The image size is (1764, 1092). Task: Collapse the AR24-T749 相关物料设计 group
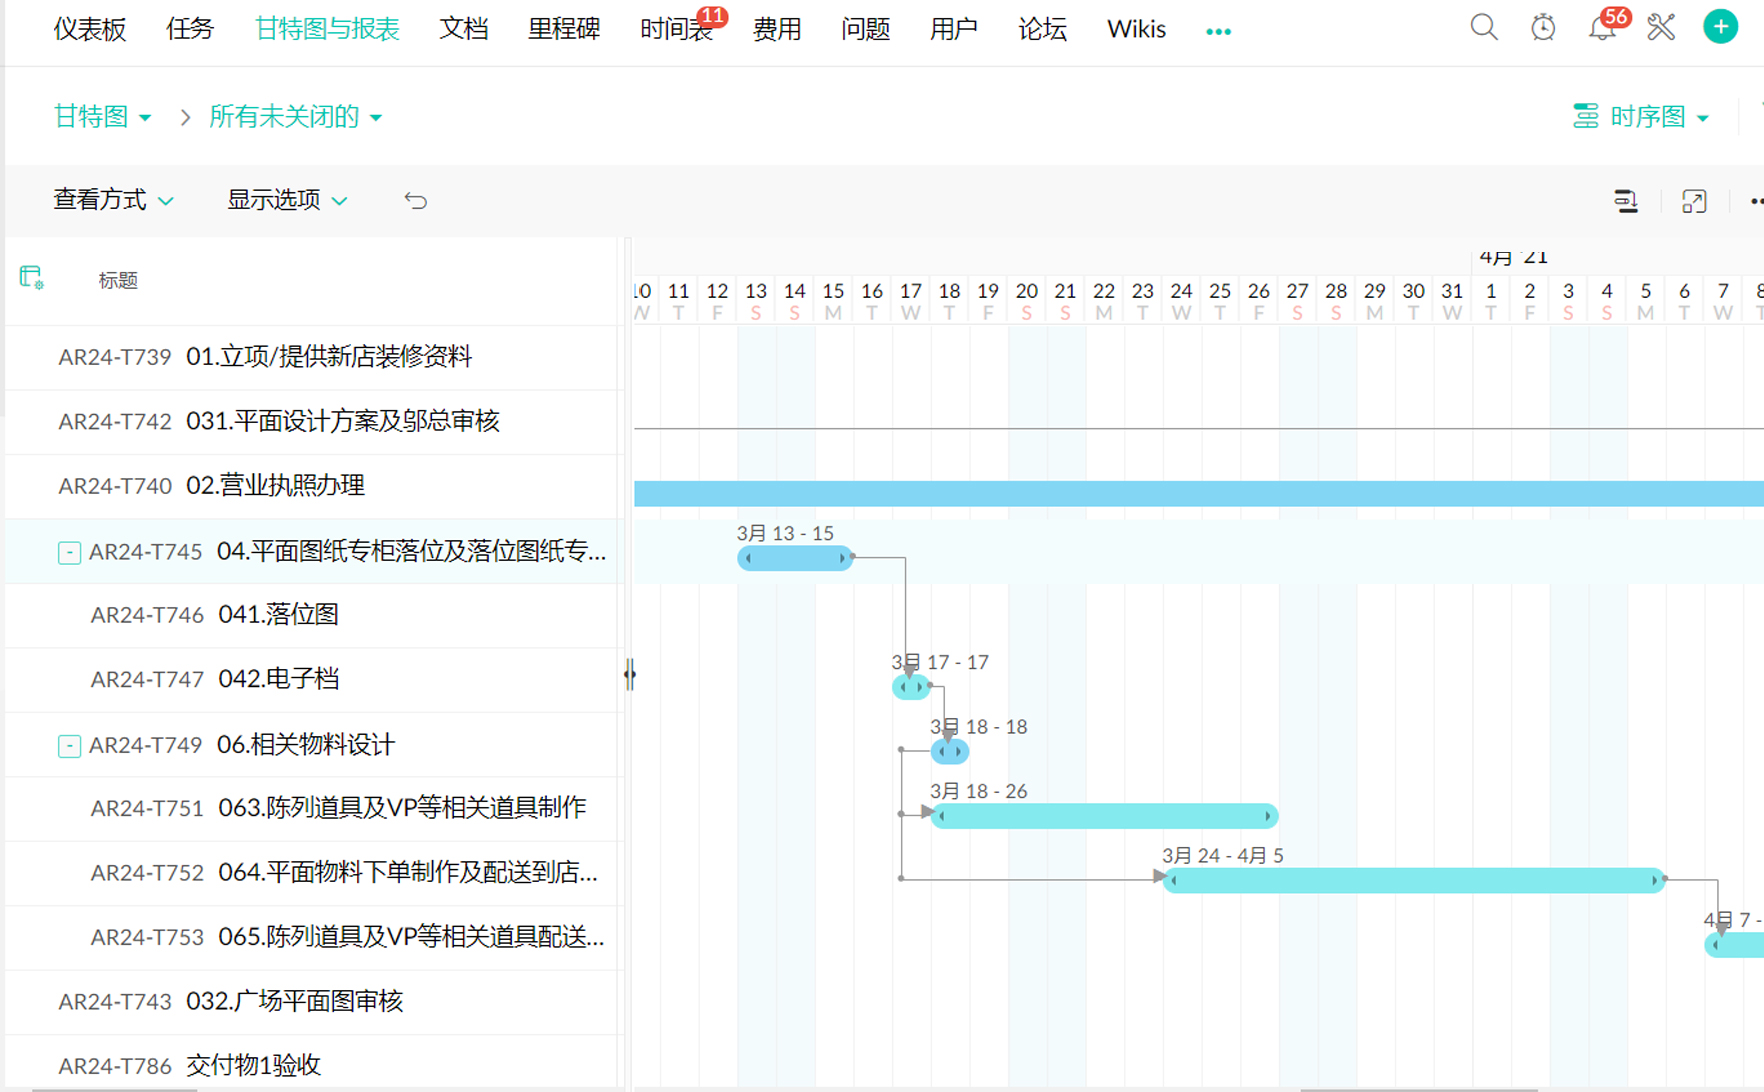pyautogui.click(x=69, y=746)
